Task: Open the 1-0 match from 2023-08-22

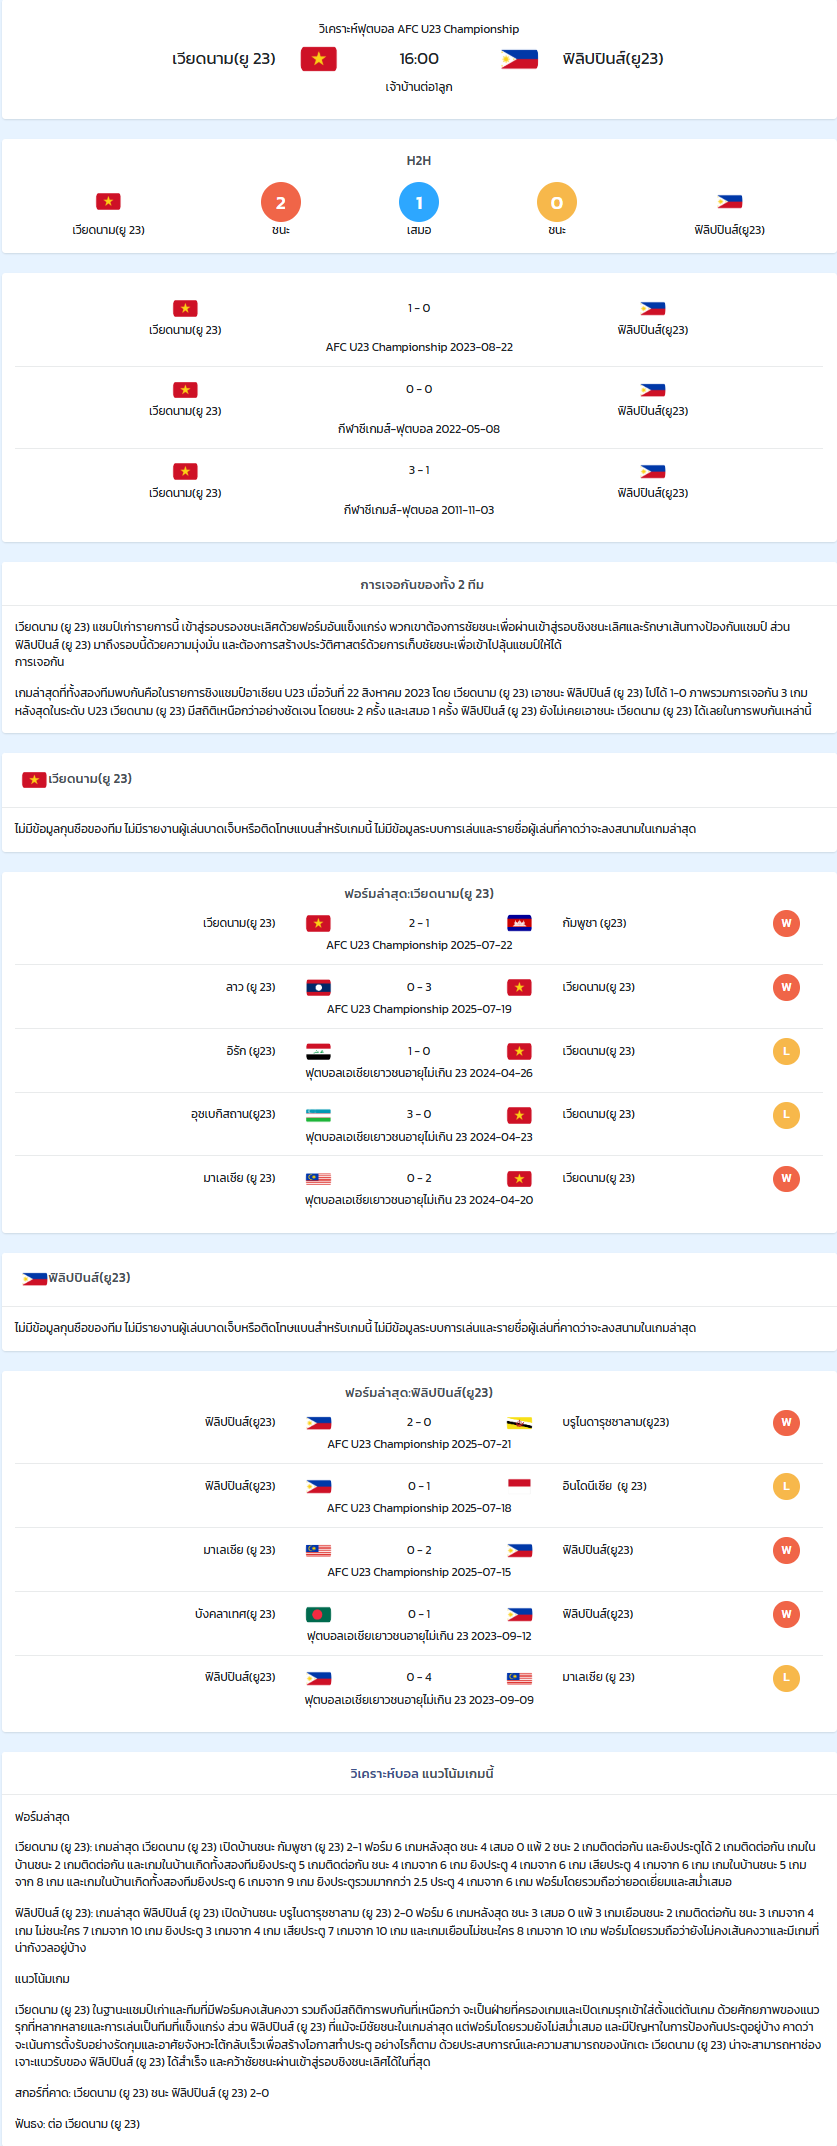Action: coord(419,327)
